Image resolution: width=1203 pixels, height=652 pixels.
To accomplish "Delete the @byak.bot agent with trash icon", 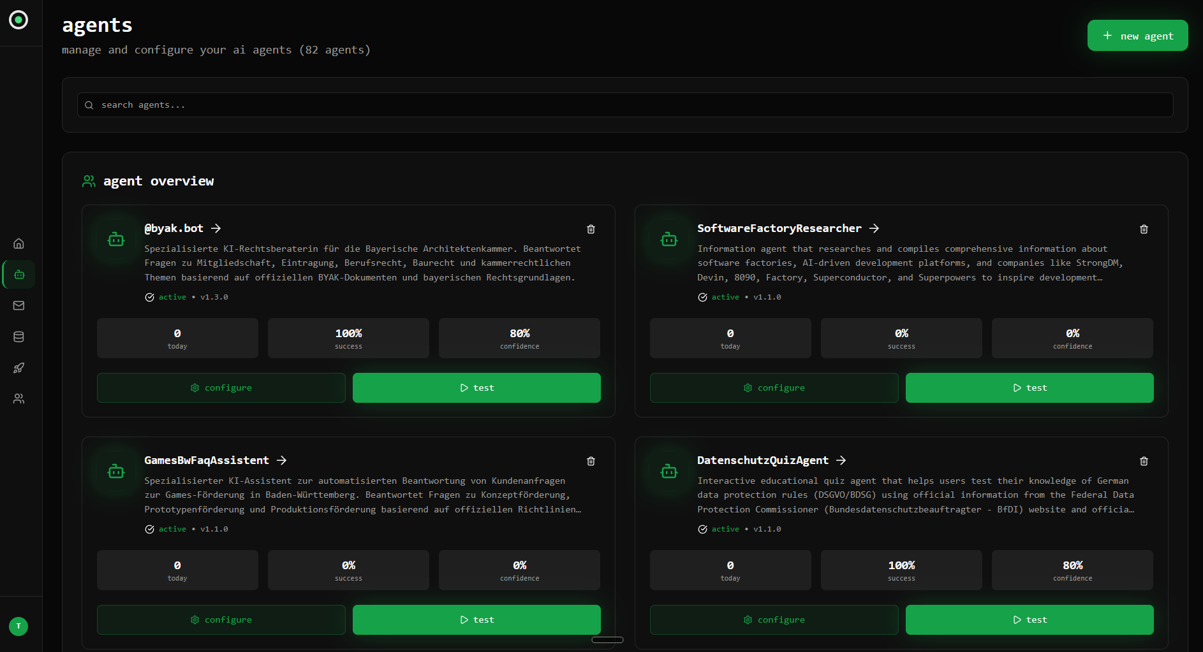I will pos(591,229).
